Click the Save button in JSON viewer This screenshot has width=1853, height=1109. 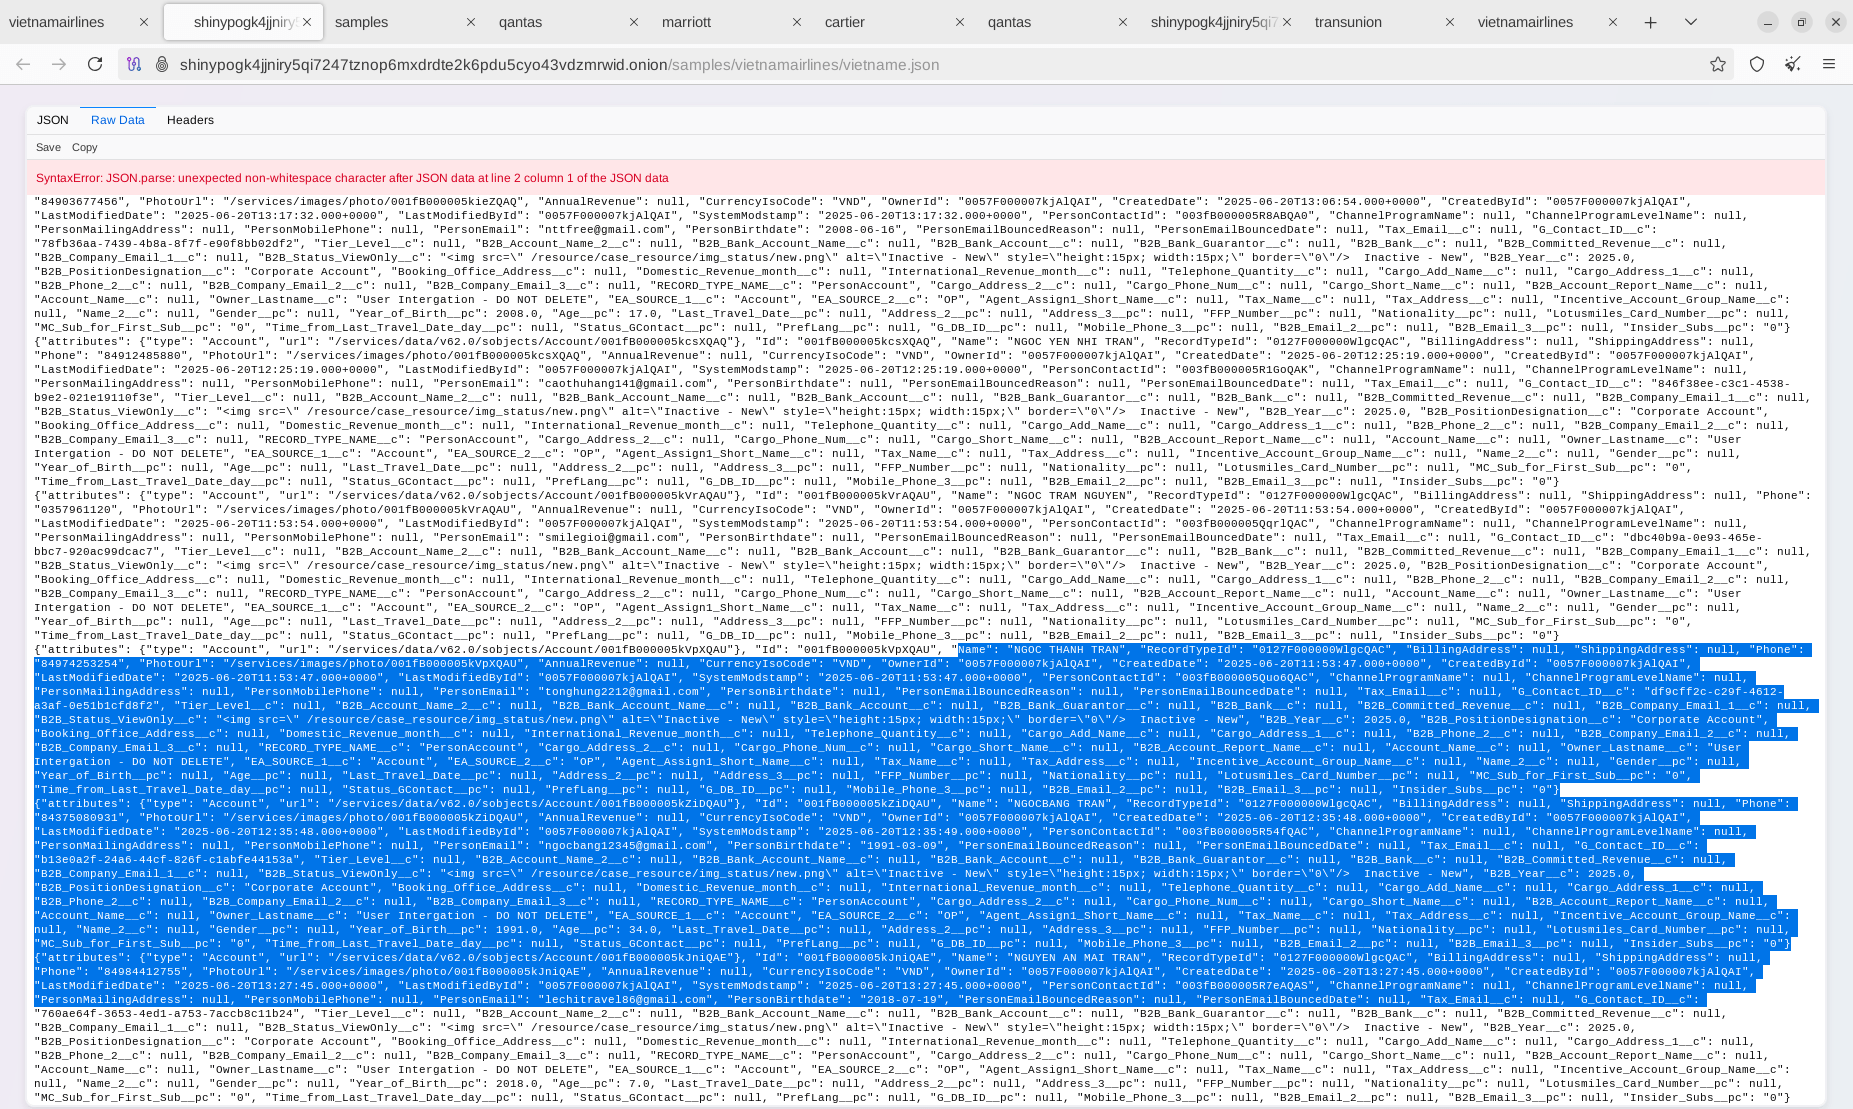coord(48,147)
